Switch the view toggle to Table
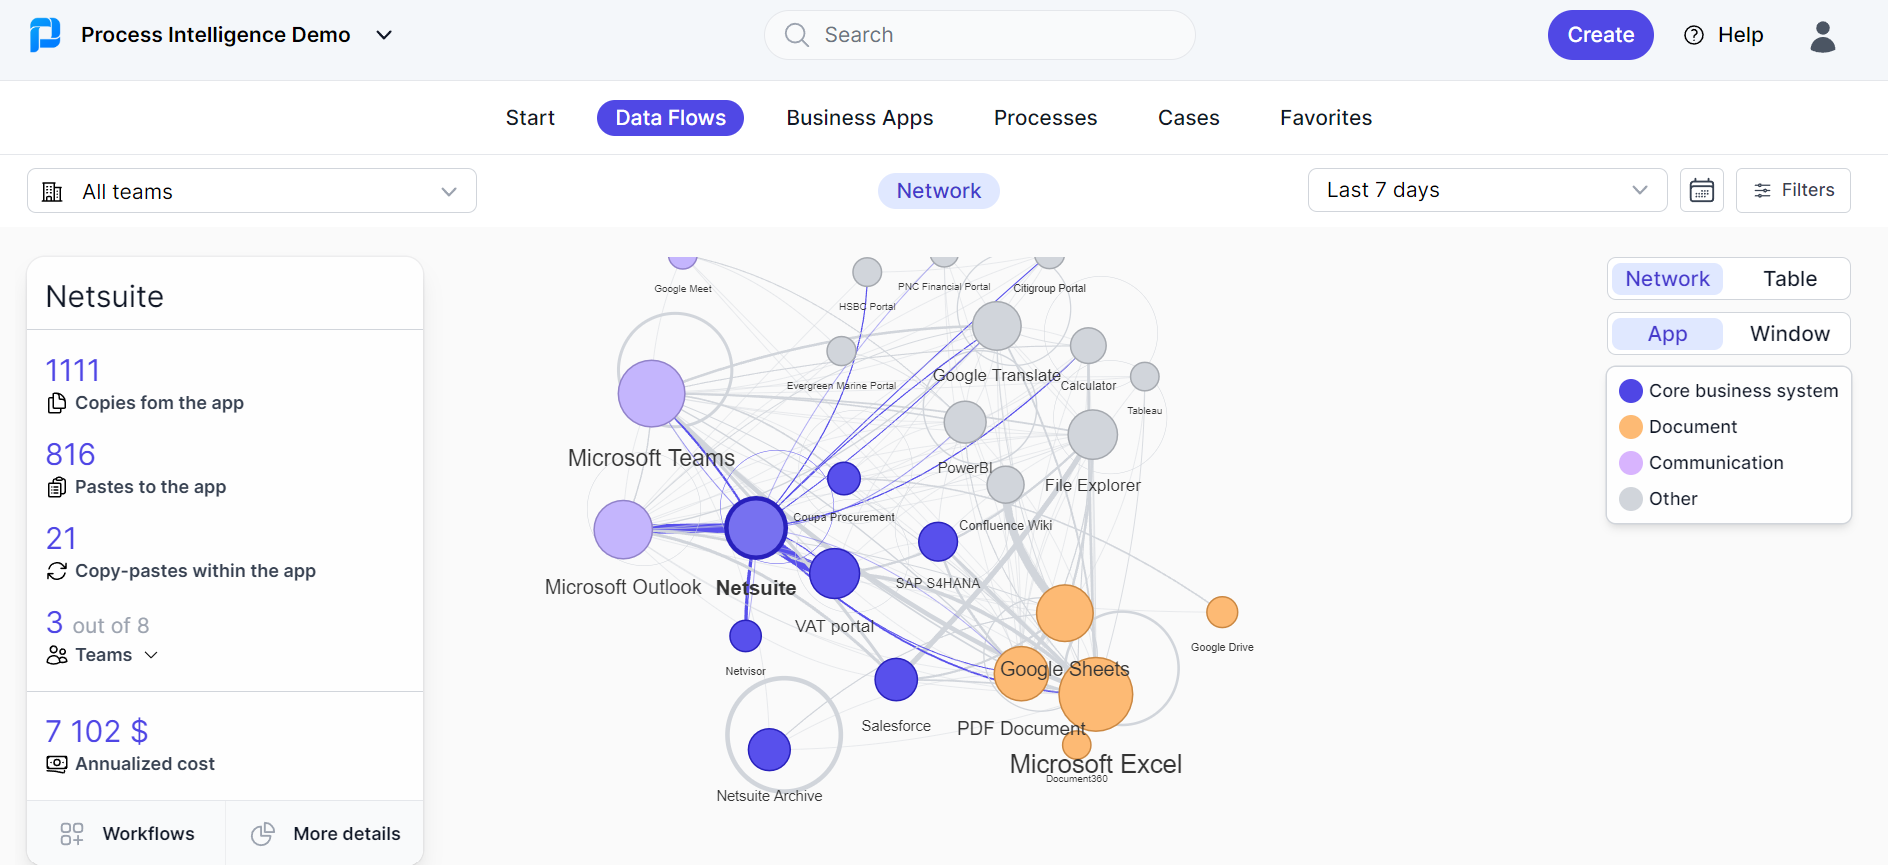This screenshot has width=1888, height=865. 1789,278
